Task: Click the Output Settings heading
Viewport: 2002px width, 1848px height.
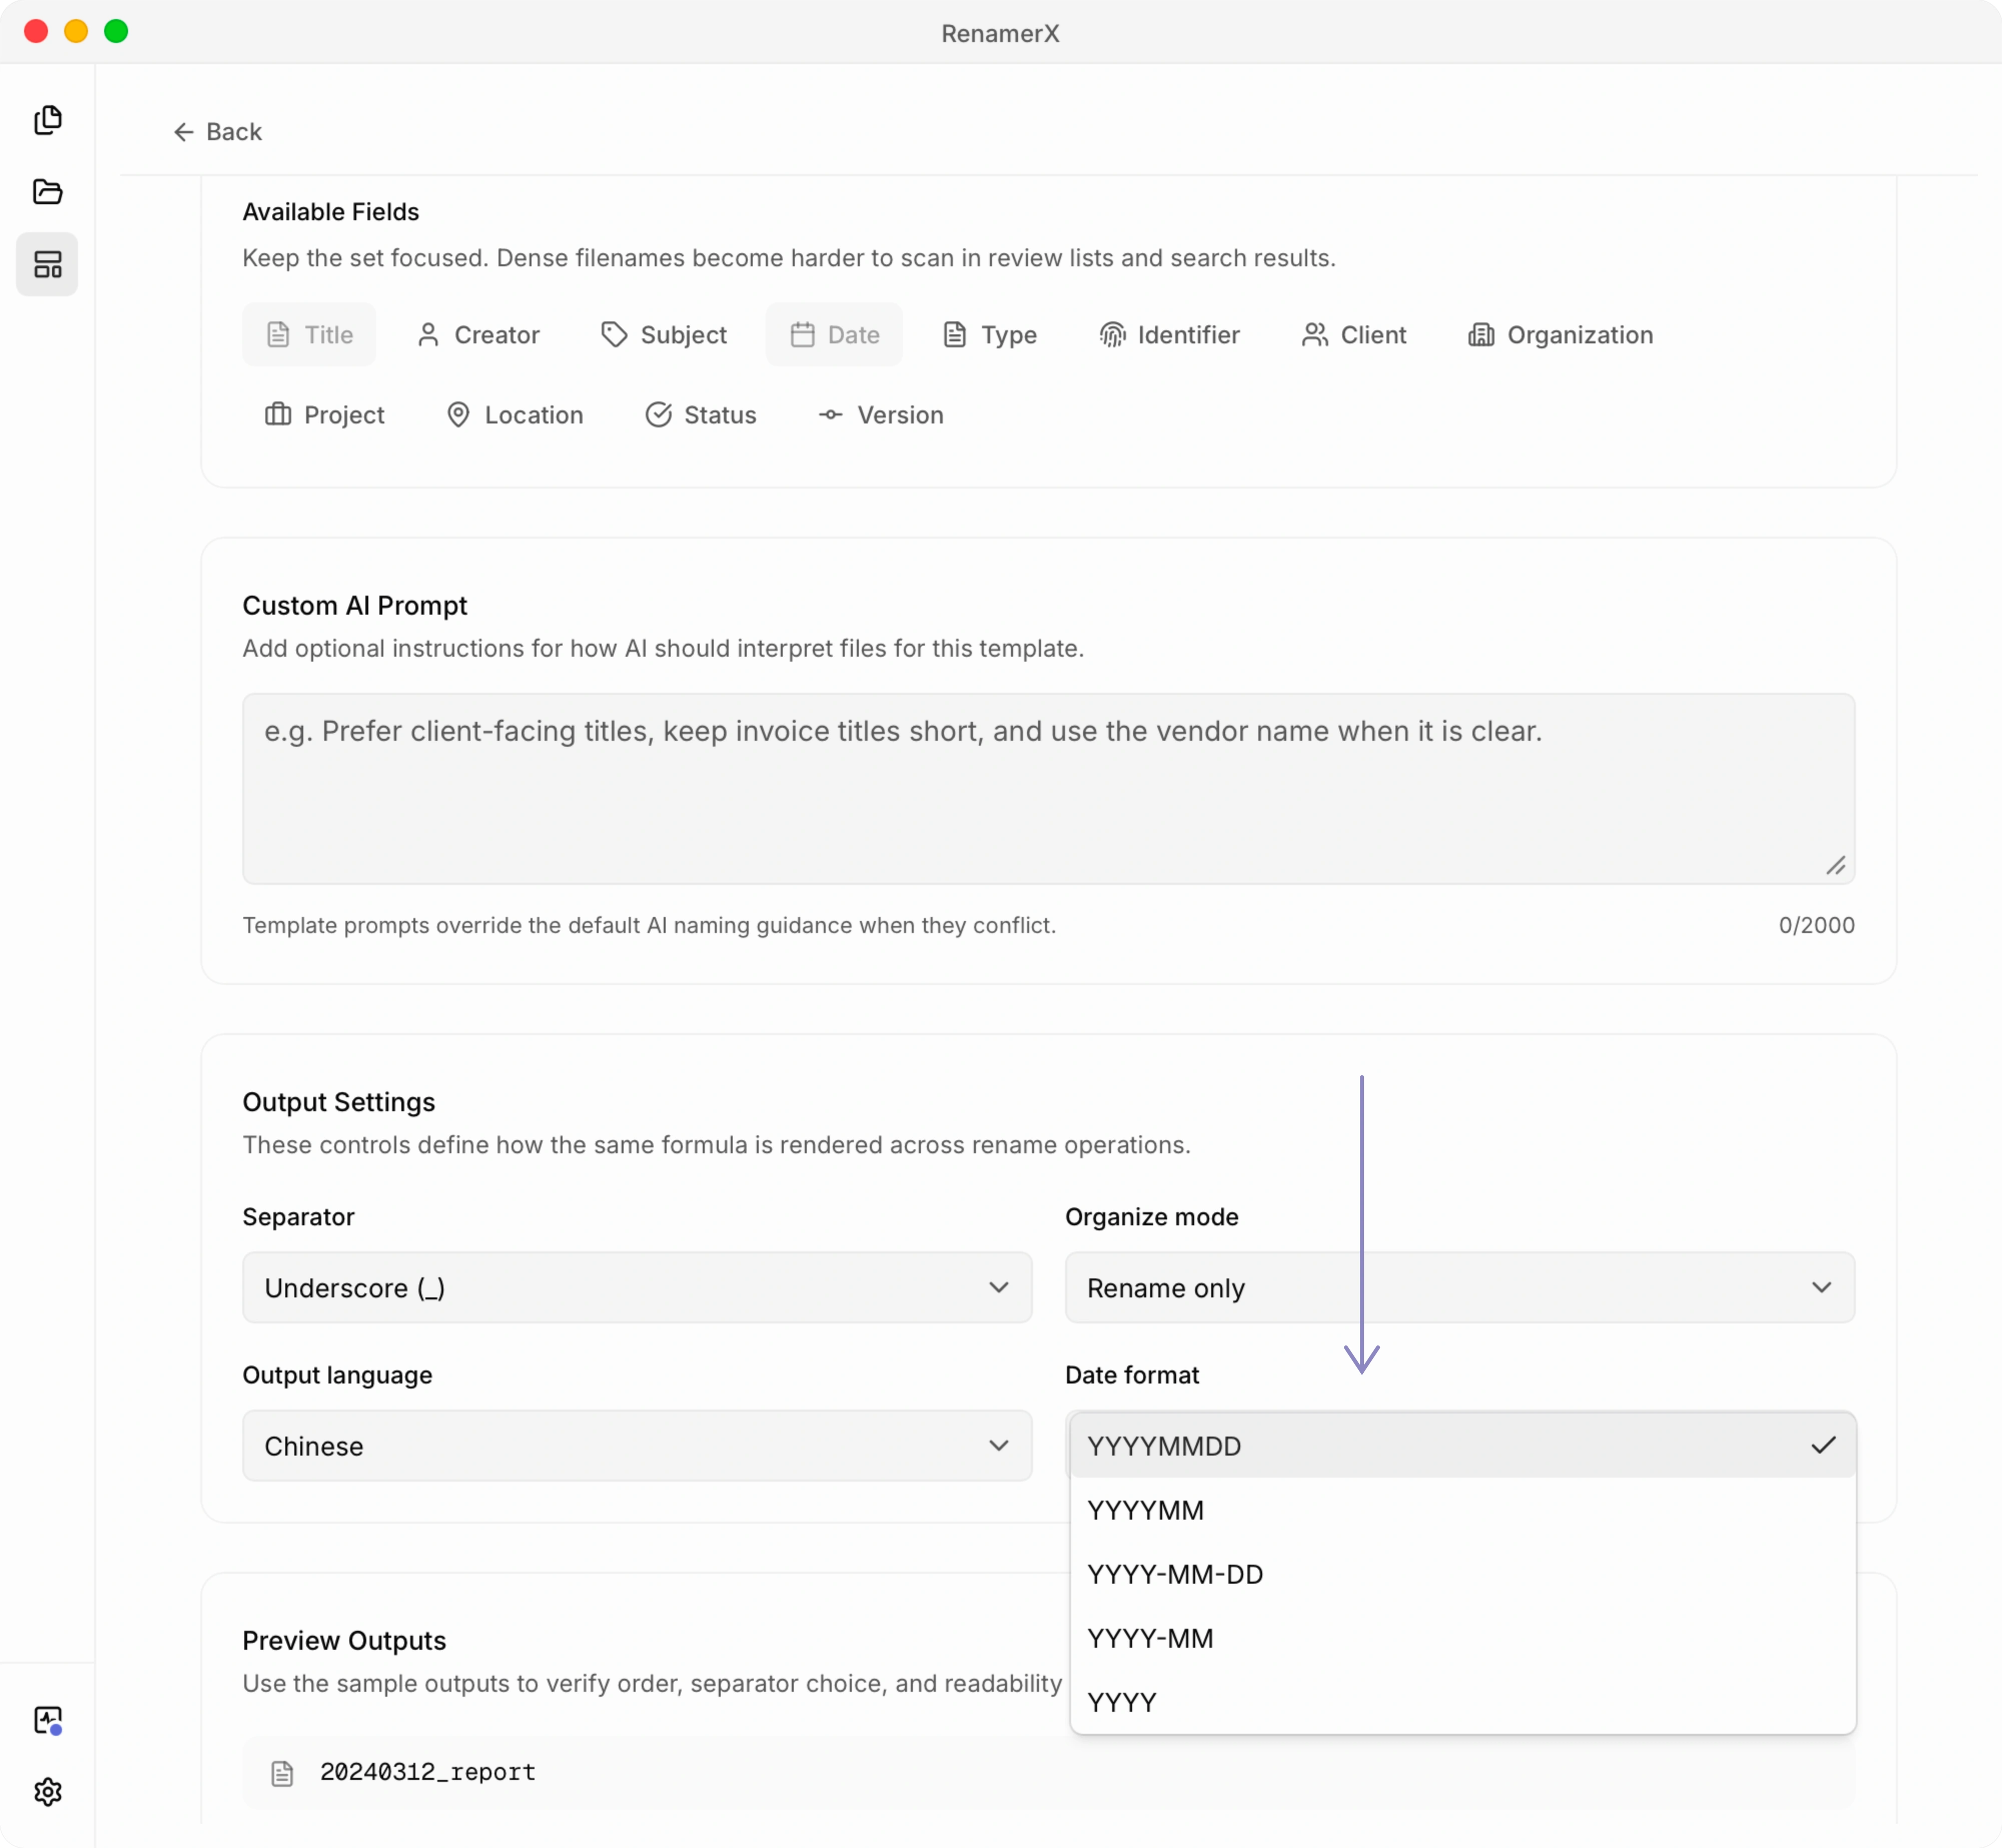Action: pos(338,1102)
